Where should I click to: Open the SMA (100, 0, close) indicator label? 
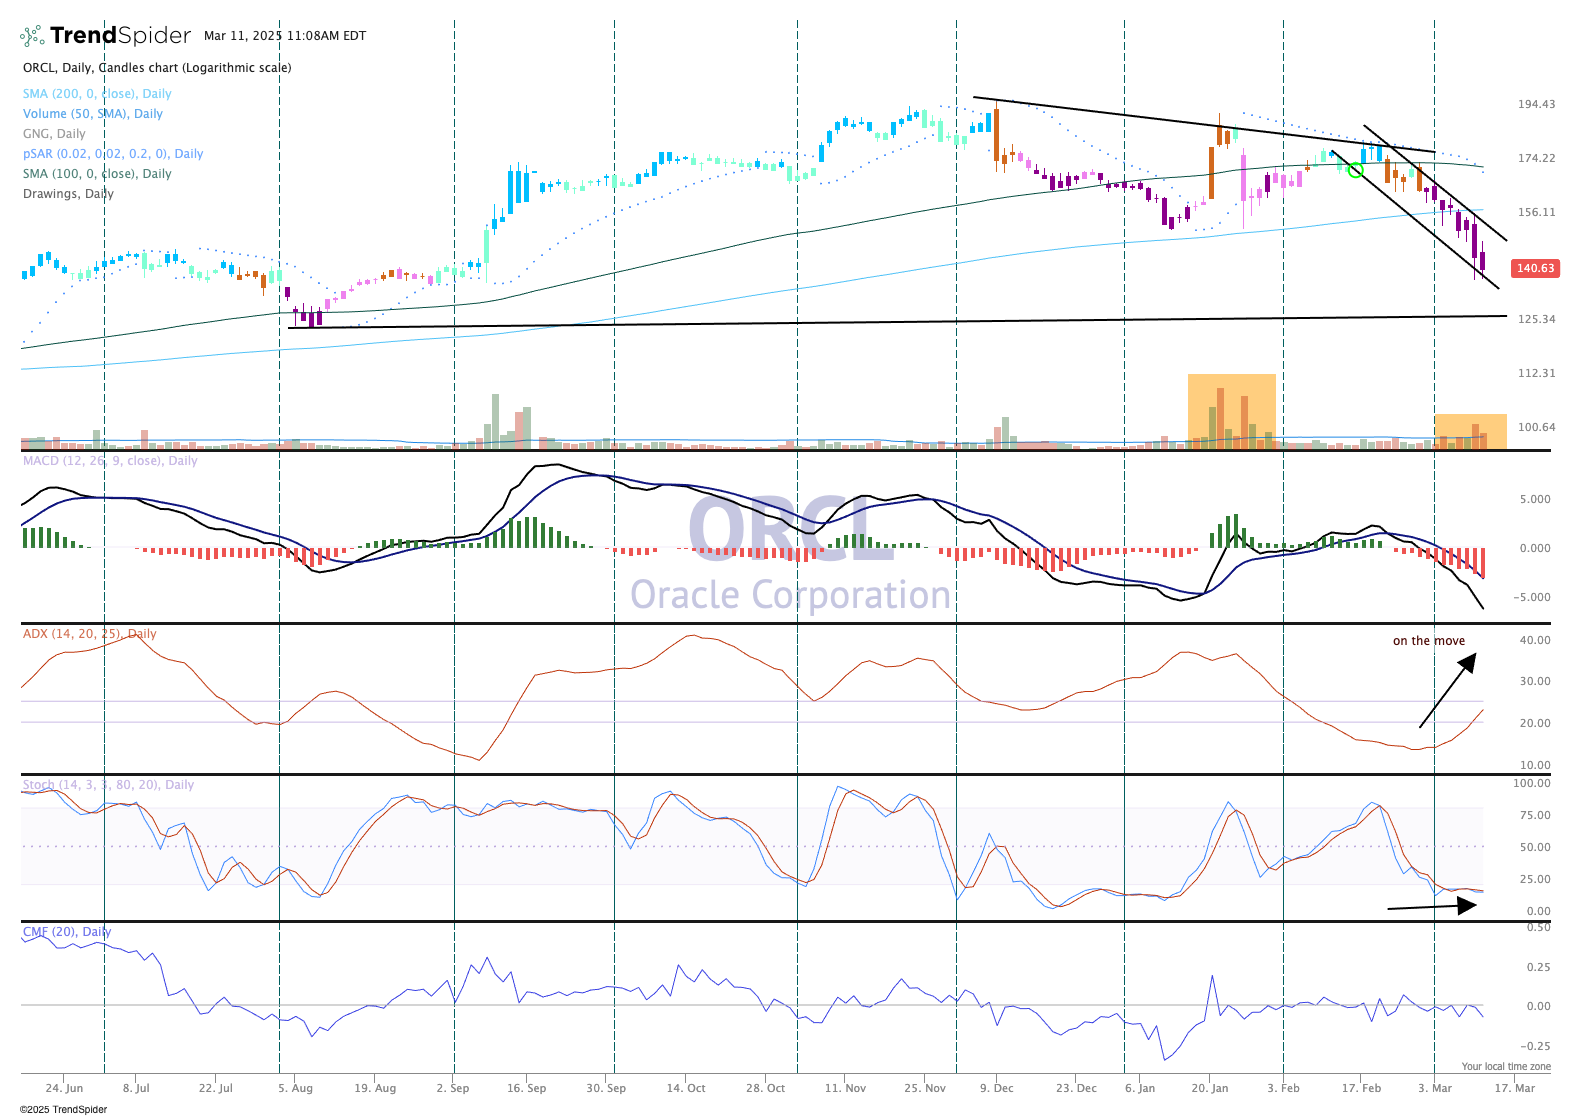[x=97, y=174]
